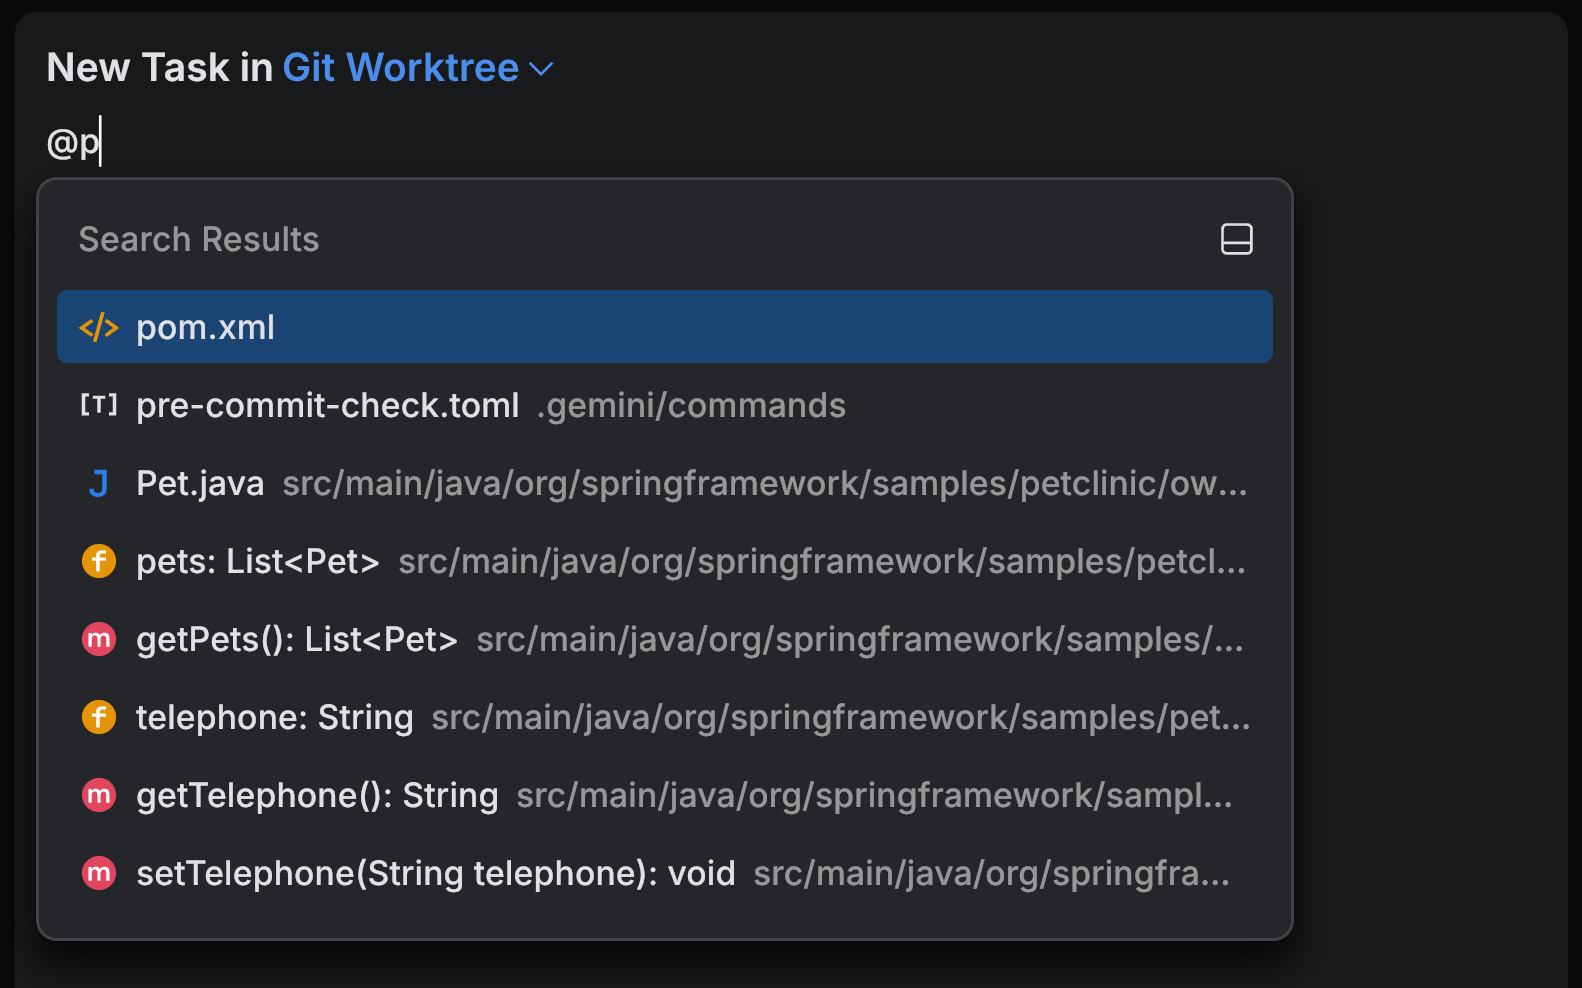Select the Pet.java result
The height and width of the screenshot is (988, 1582).
pos(665,483)
